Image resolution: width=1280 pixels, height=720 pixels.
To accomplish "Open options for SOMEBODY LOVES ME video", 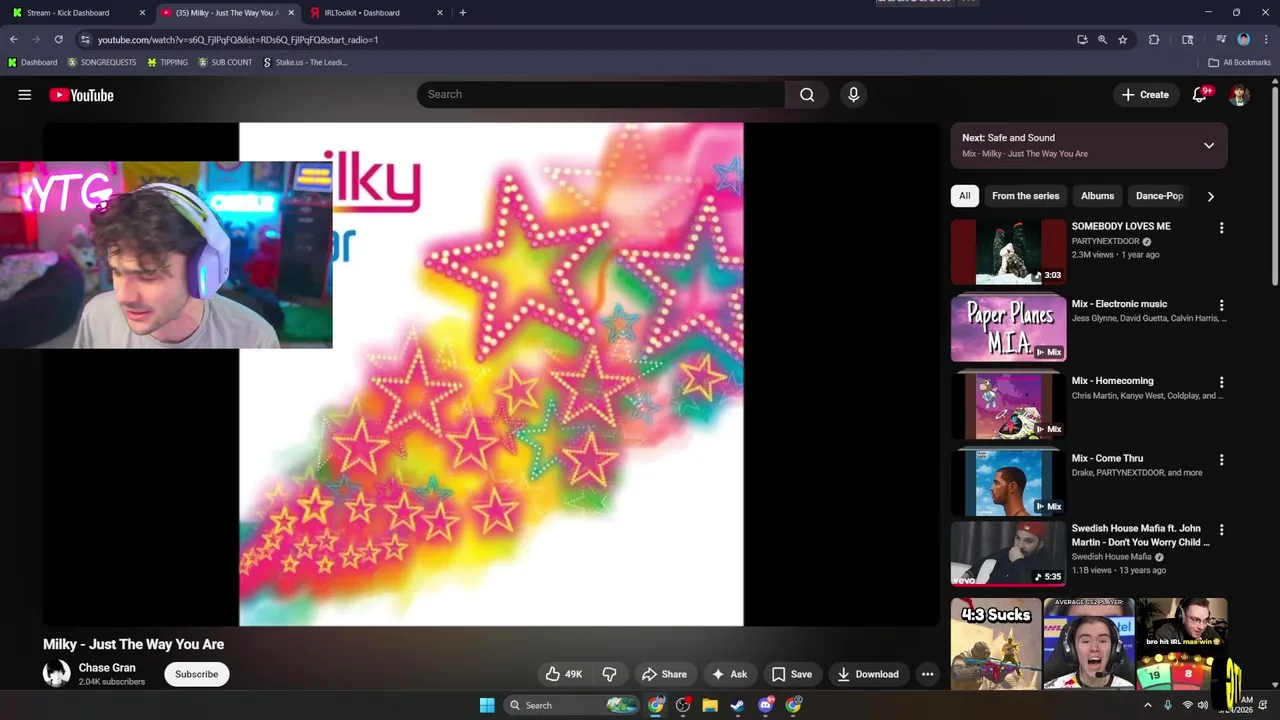I will click(x=1221, y=228).
